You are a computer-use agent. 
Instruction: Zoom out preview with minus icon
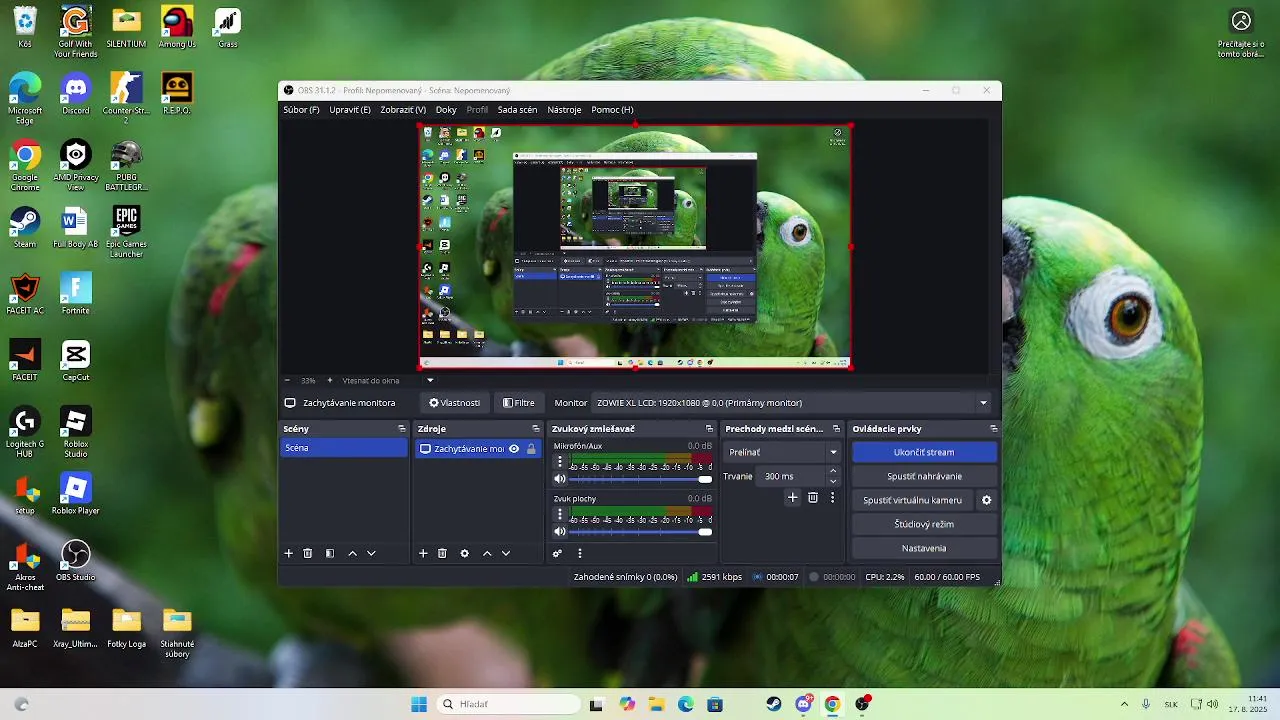(287, 380)
